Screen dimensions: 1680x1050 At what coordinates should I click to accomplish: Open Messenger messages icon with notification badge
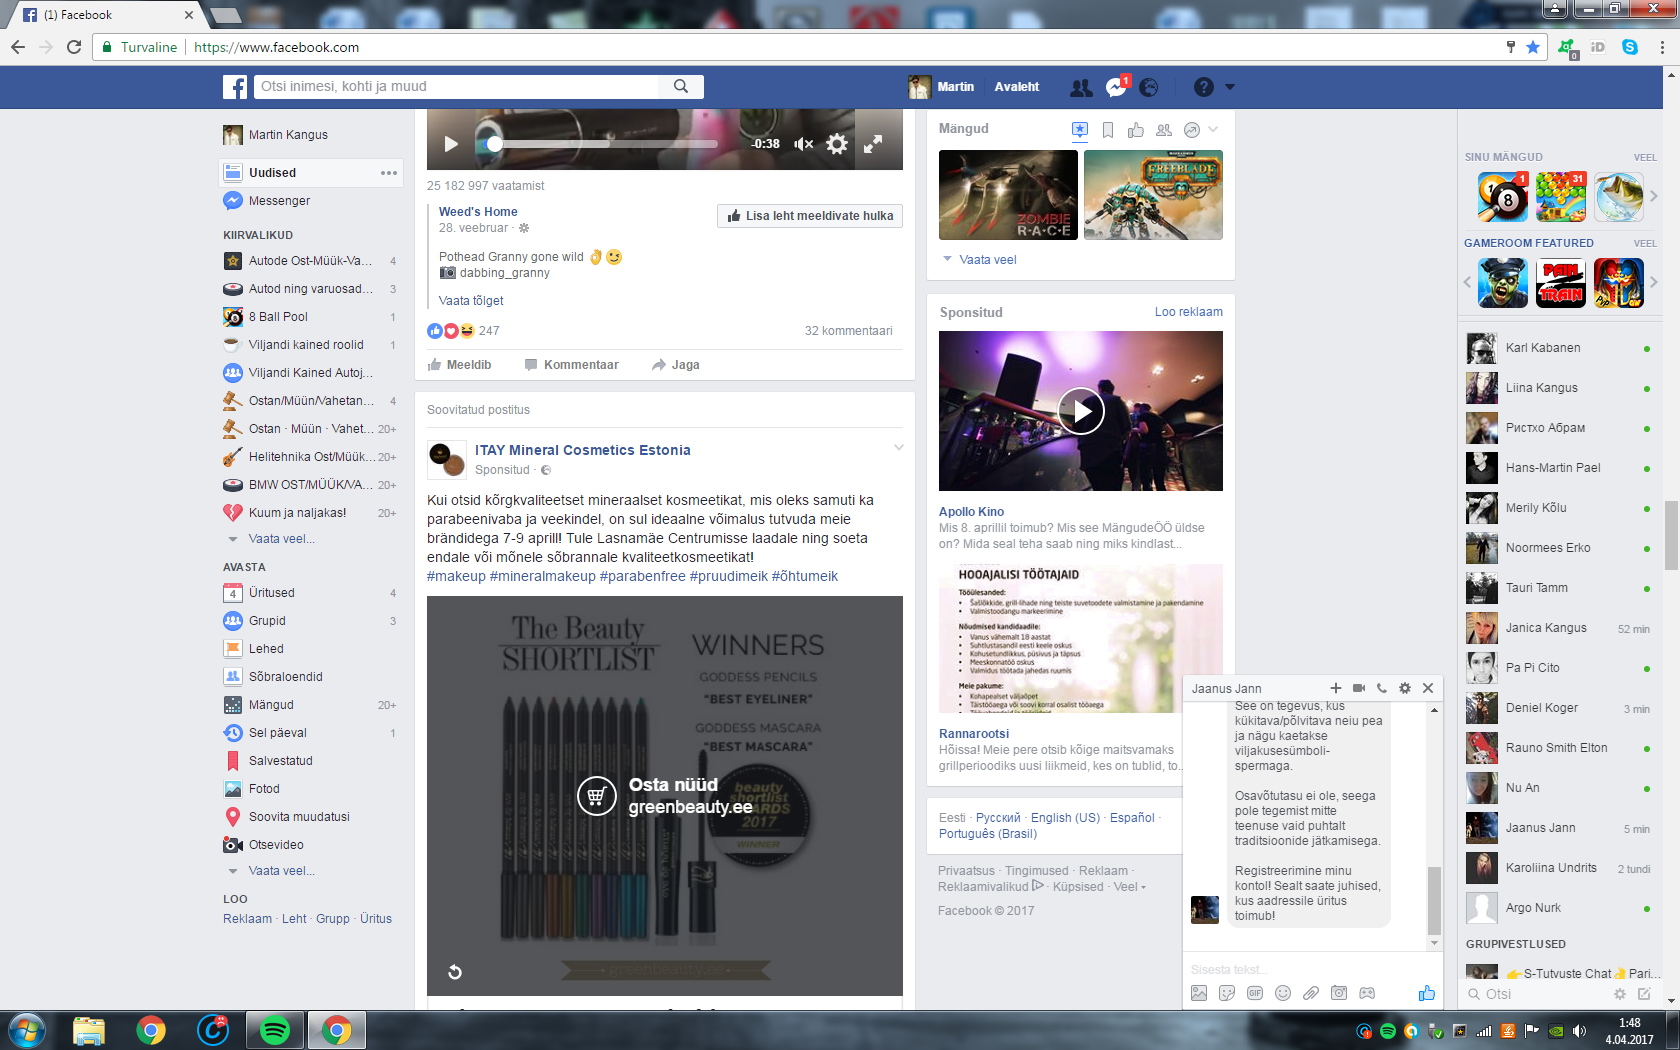[x=1116, y=88]
